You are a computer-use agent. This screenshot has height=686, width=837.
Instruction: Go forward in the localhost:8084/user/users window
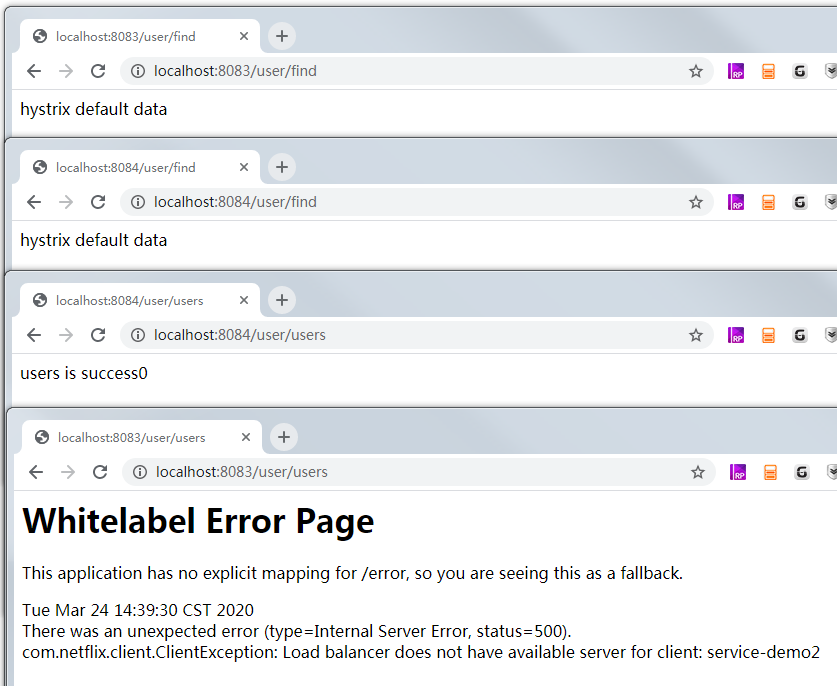tap(66, 335)
